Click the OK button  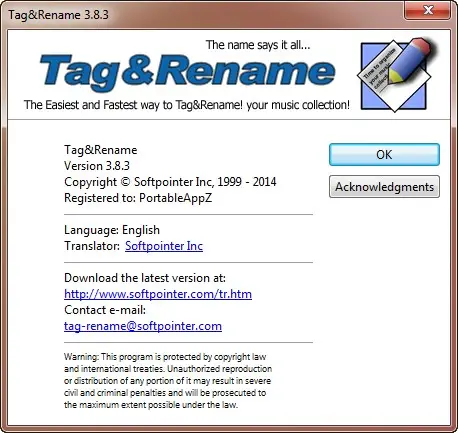pyautogui.click(x=384, y=155)
